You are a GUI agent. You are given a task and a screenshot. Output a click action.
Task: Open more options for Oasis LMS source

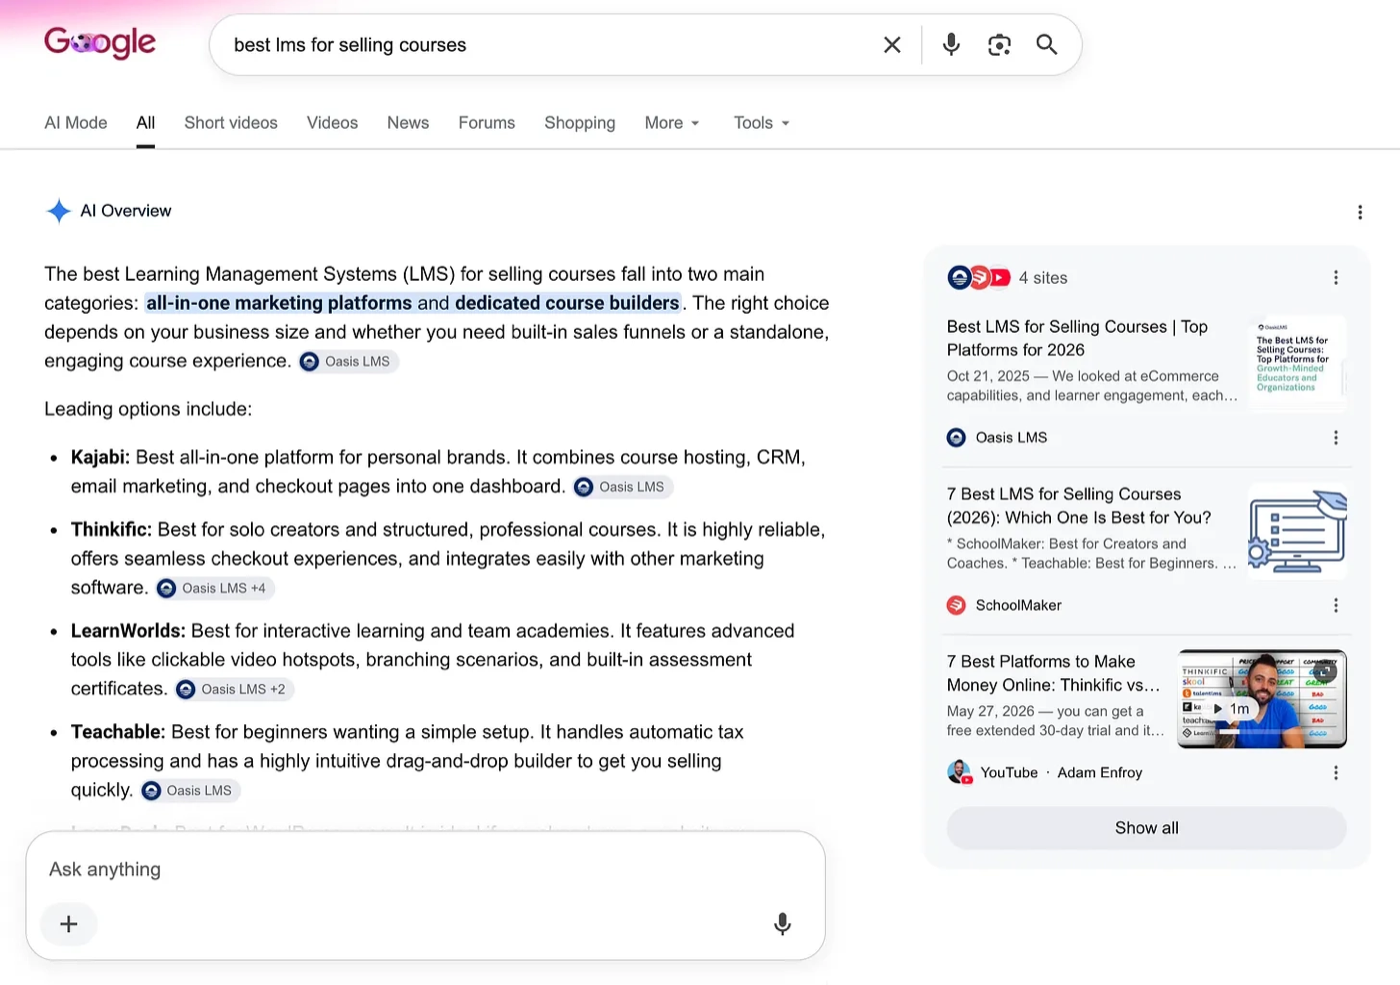1336,438
